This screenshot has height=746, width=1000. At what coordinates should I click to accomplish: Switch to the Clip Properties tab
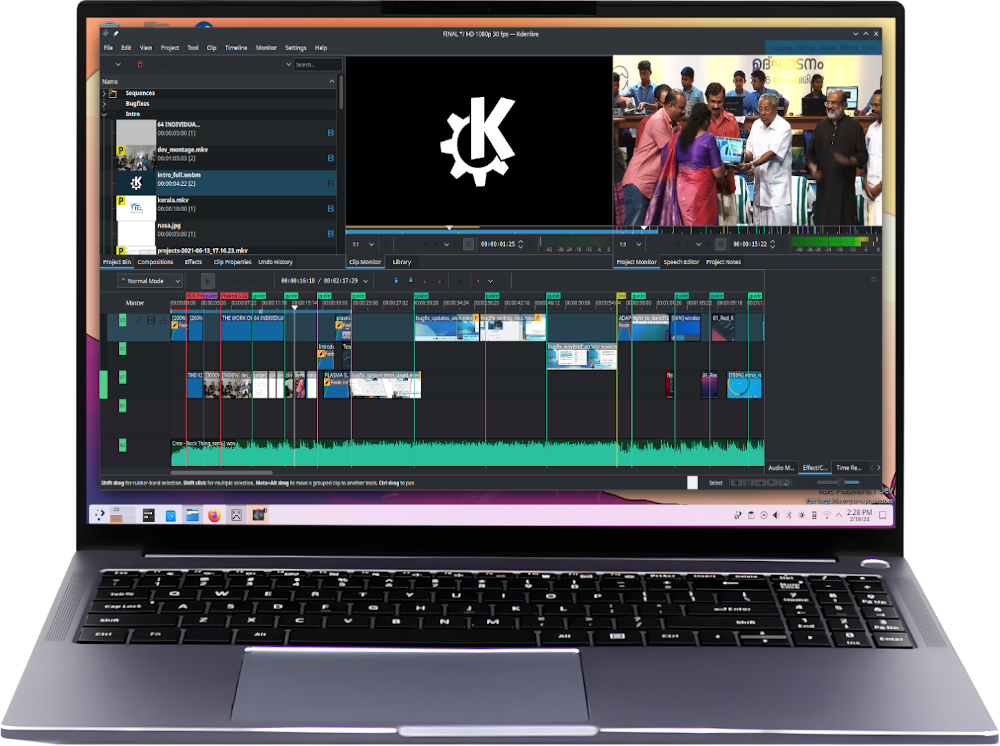coord(232,262)
